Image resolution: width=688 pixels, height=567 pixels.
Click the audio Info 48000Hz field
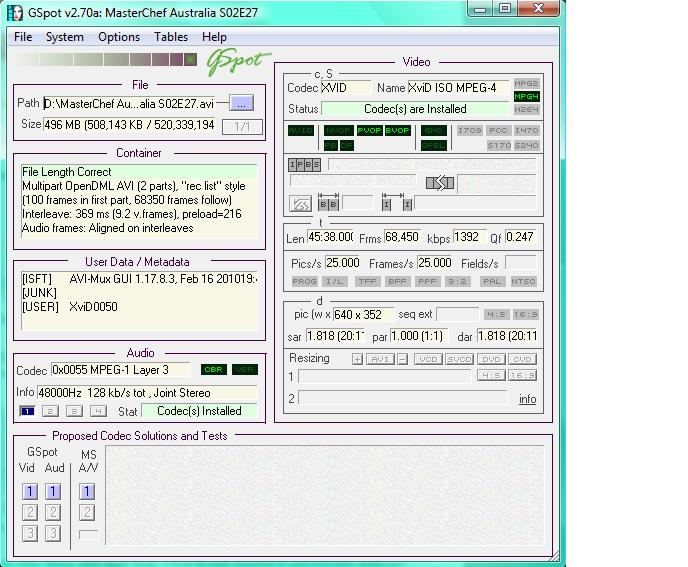click(147, 393)
